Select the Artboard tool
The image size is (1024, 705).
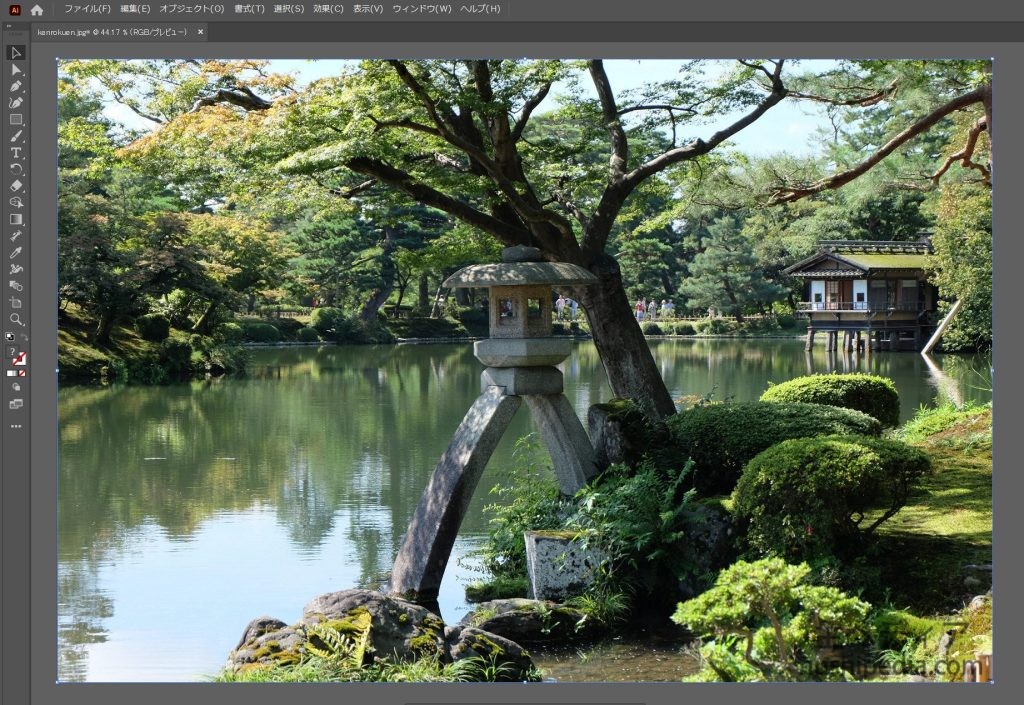tap(16, 303)
